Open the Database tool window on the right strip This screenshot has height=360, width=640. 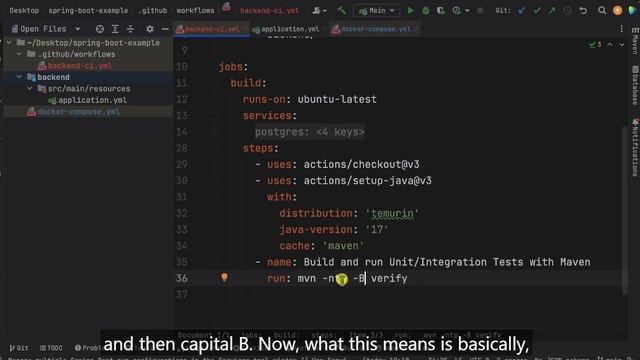click(x=635, y=85)
